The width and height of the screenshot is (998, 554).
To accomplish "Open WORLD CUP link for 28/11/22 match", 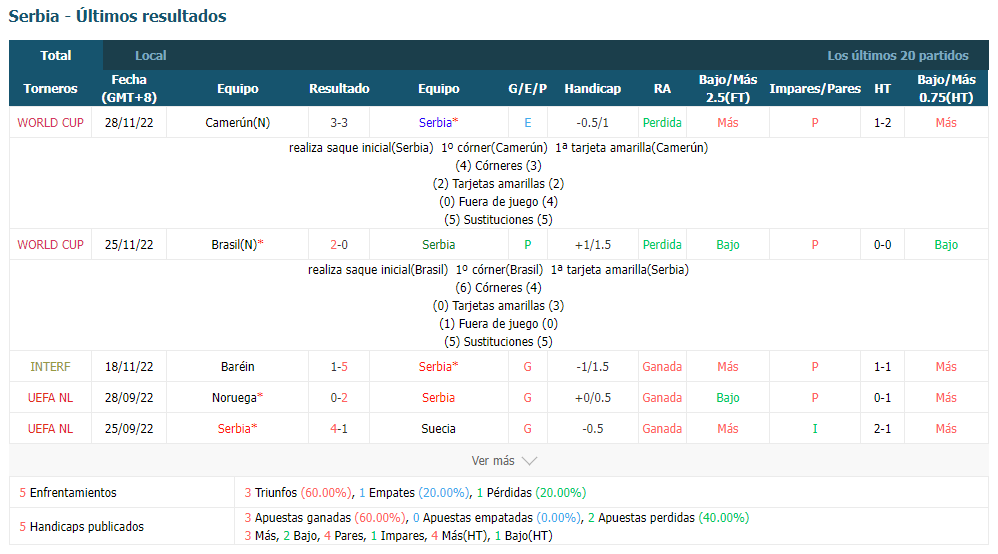I will point(50,122).
